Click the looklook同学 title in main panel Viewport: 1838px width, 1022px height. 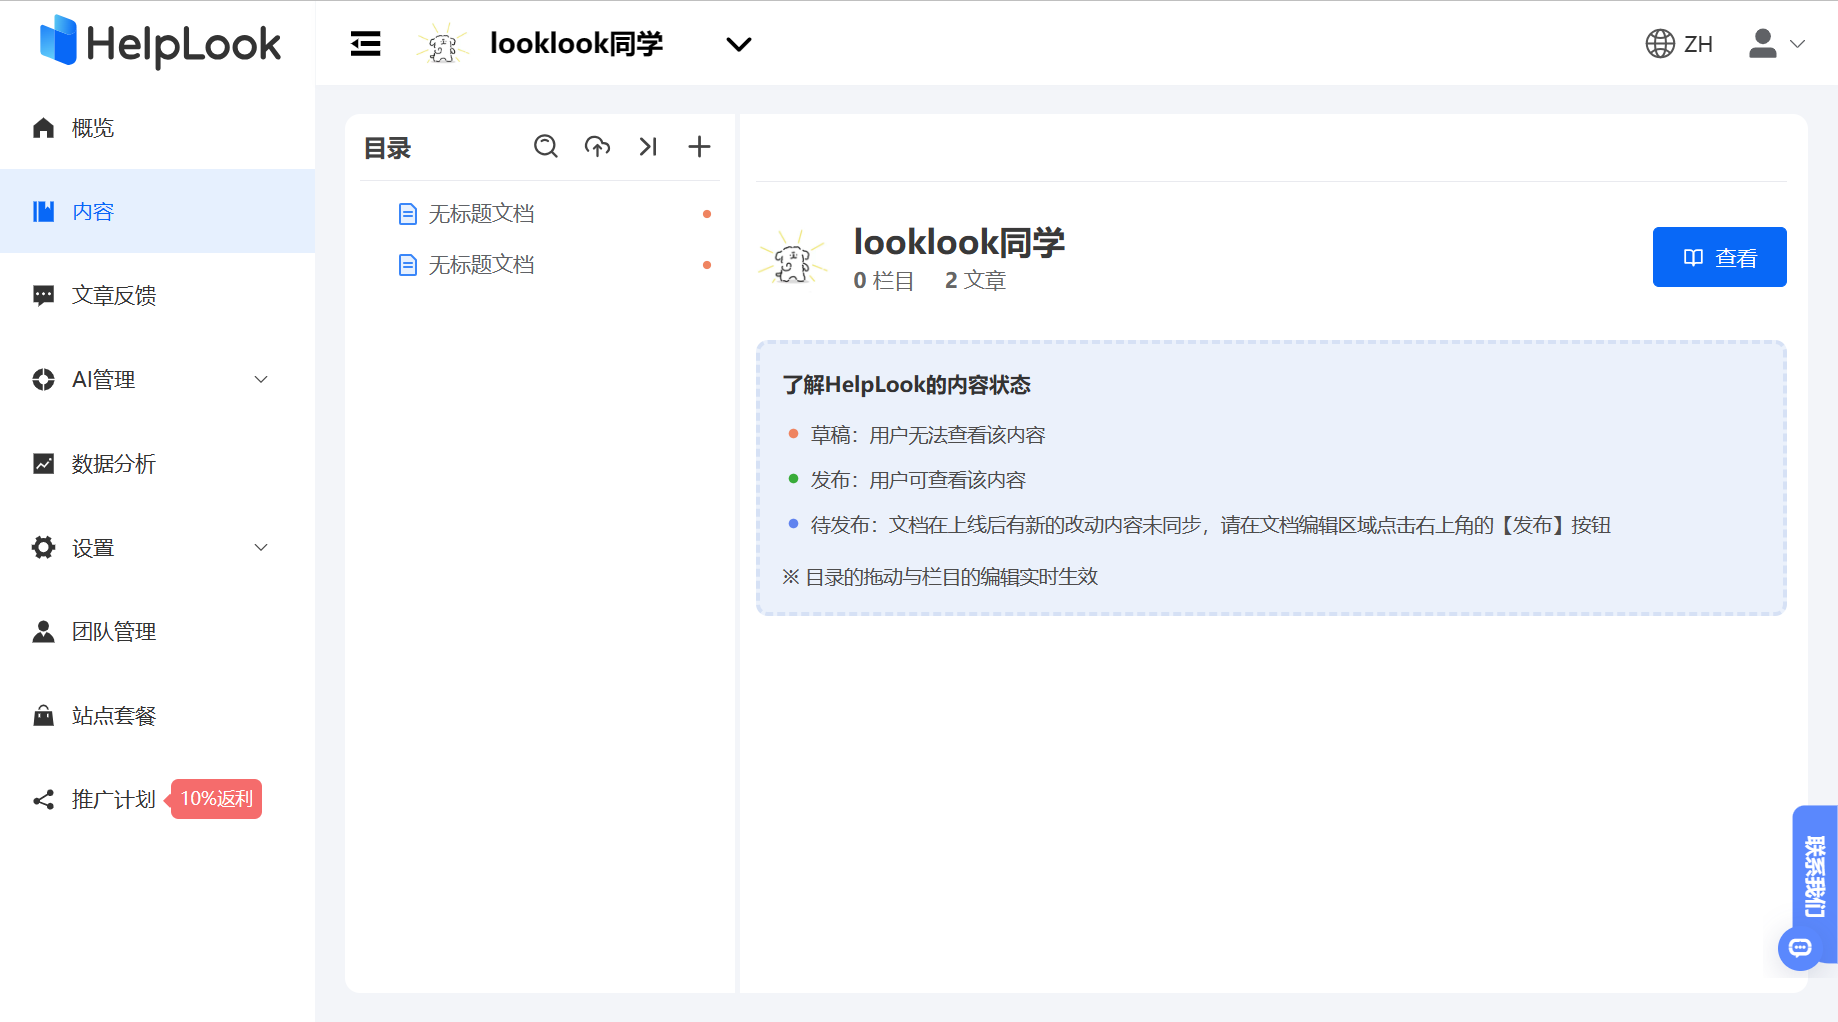click(959, 242)
